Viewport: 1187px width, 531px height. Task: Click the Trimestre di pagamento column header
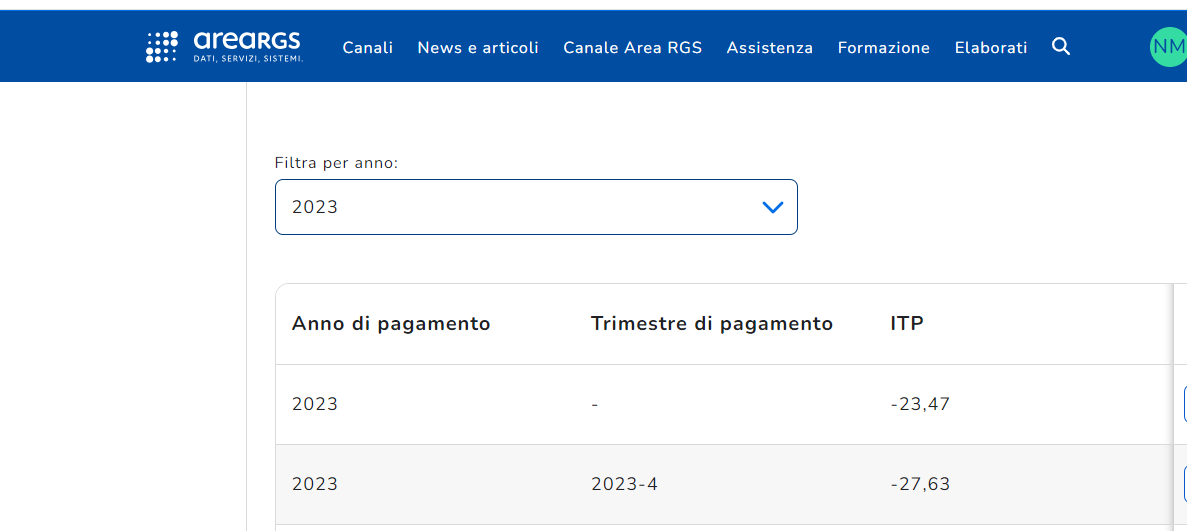pyautogui.click(x=711, y=324)
